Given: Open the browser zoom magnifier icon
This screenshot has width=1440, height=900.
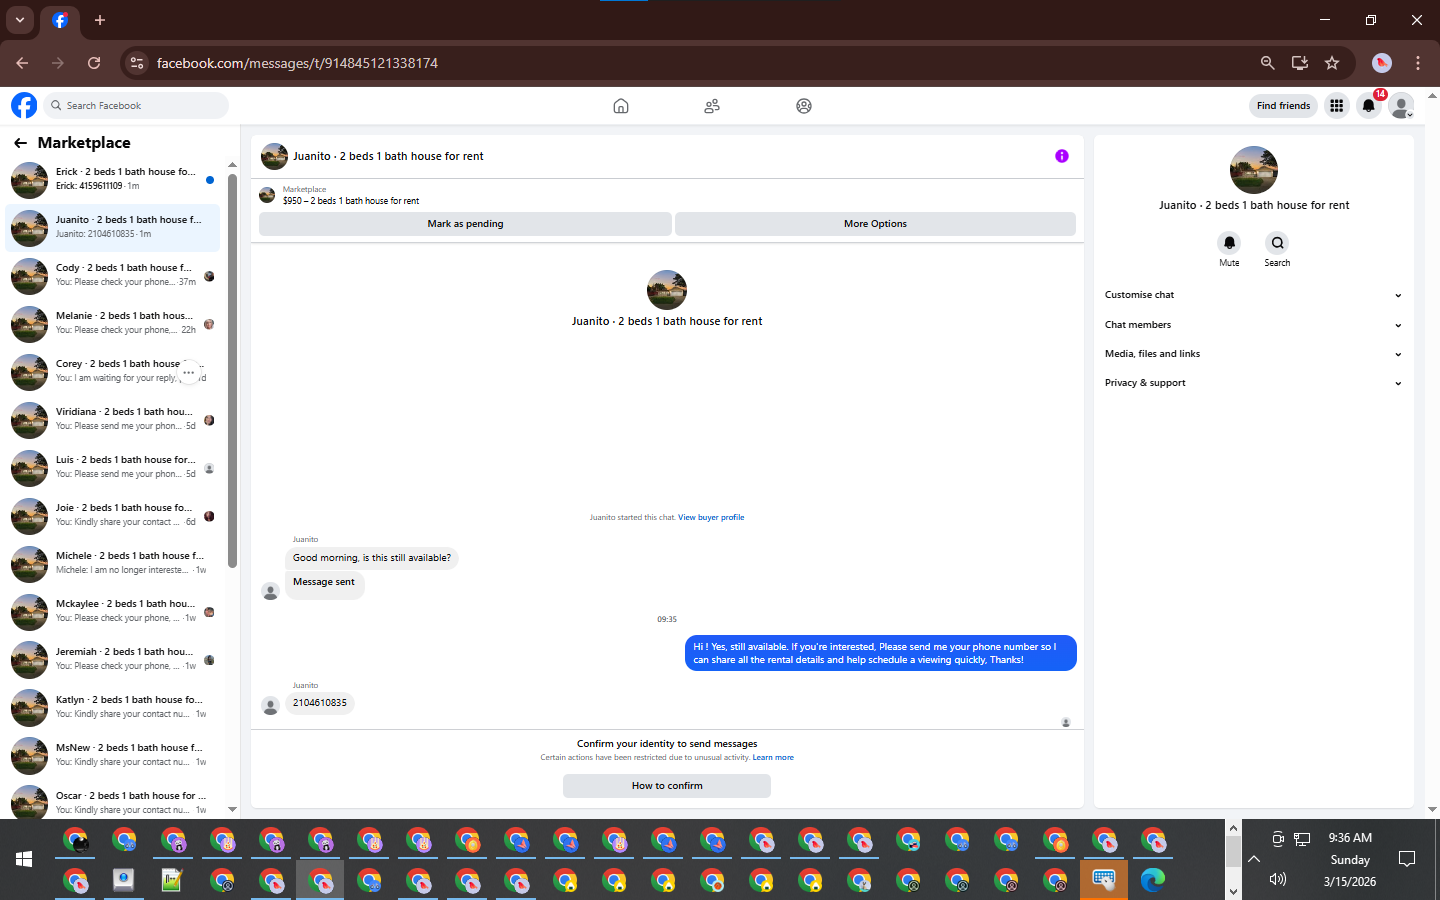Looking at the screenshot, I should tap(1267, 63).
